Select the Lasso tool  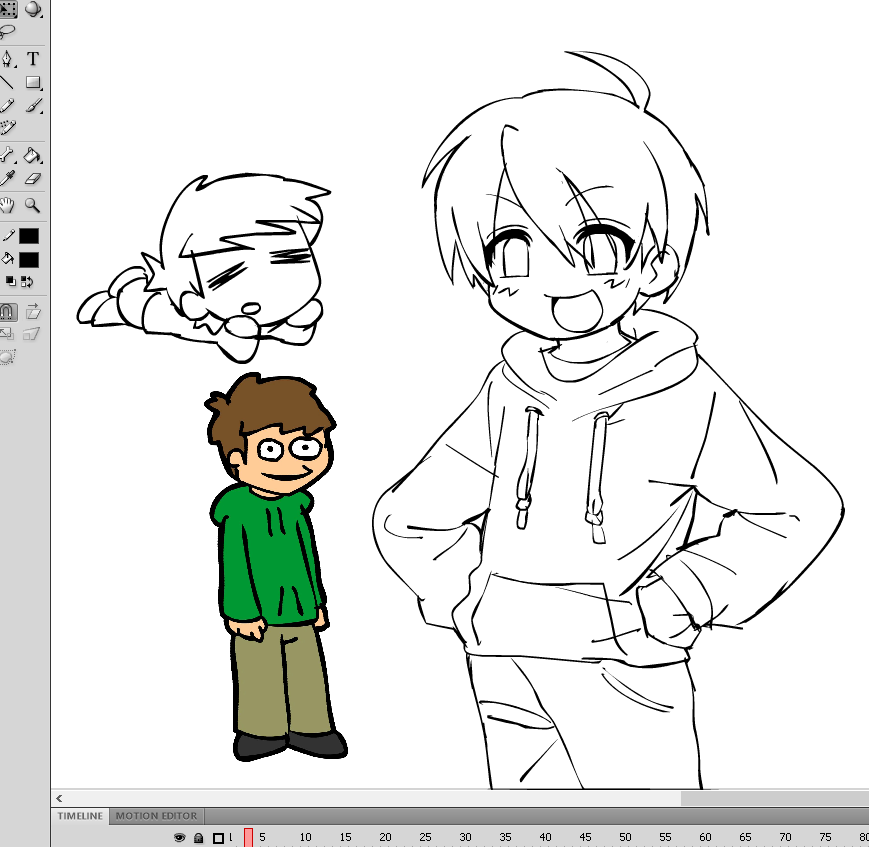click(x=8, y=32)
